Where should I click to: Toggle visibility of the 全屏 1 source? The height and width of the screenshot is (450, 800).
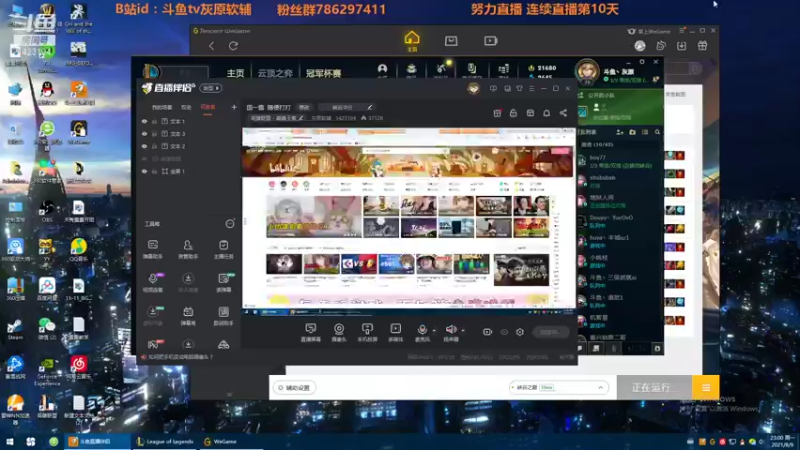click(x=144, y=171)
